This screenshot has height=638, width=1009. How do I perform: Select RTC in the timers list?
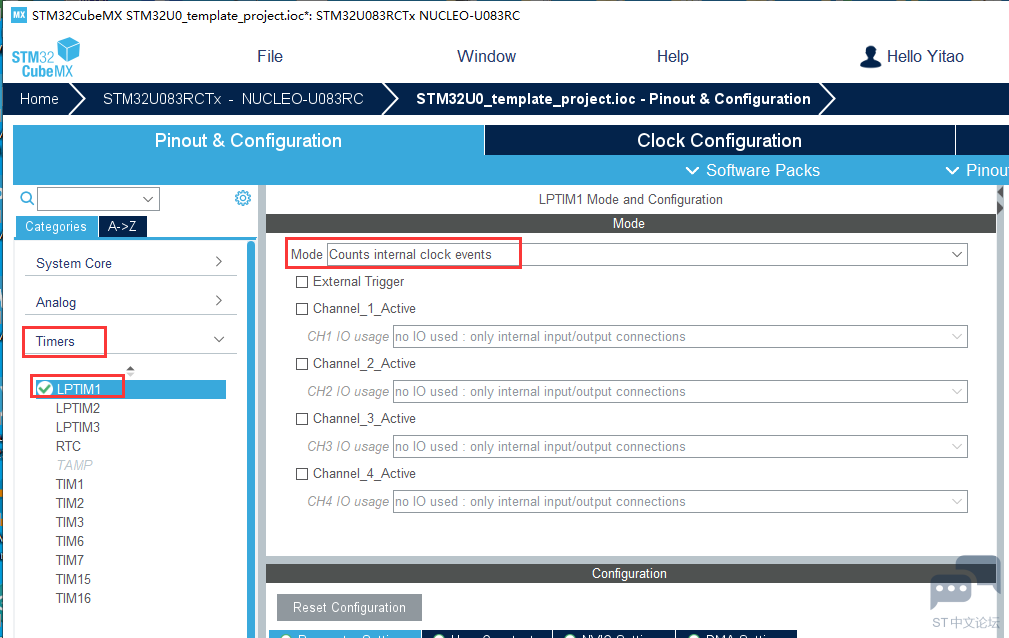(68, 446)
